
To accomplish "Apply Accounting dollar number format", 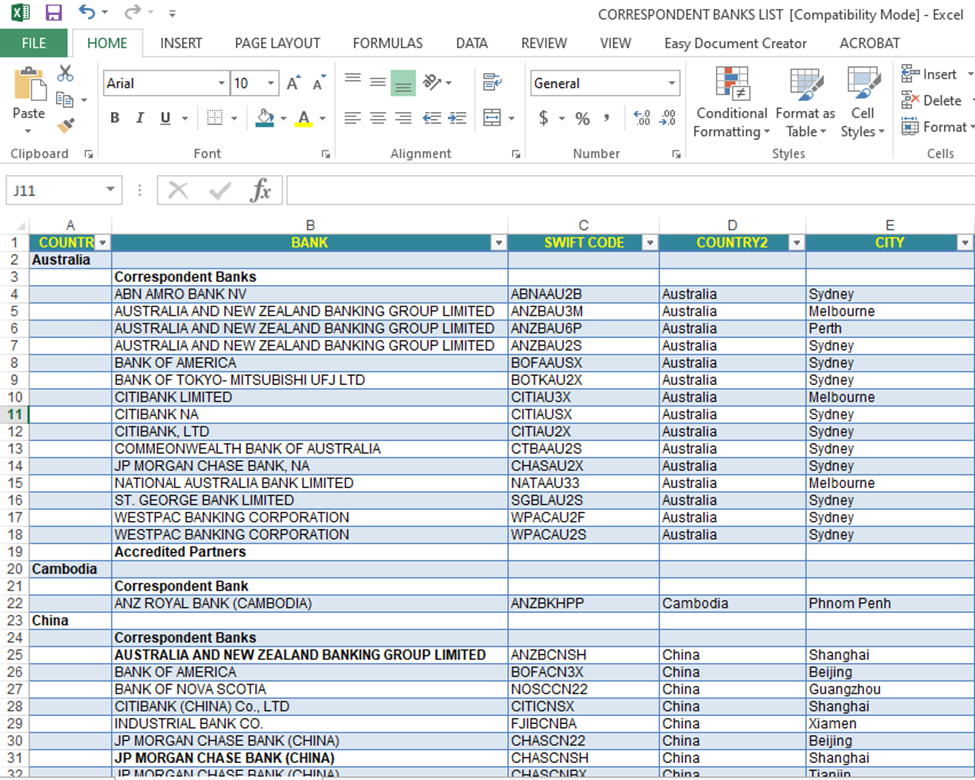I will tap(543, 118).
